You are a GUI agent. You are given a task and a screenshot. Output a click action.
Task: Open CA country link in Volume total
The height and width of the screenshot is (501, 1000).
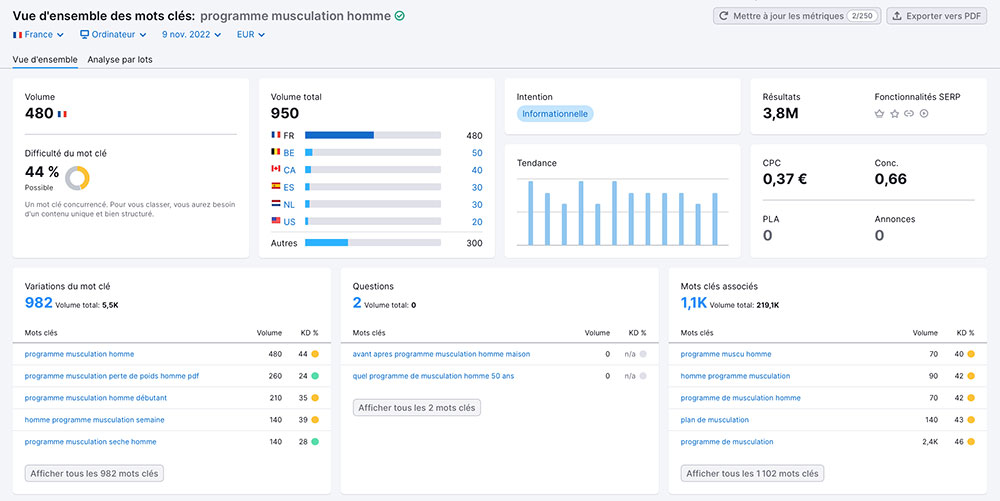290,170
